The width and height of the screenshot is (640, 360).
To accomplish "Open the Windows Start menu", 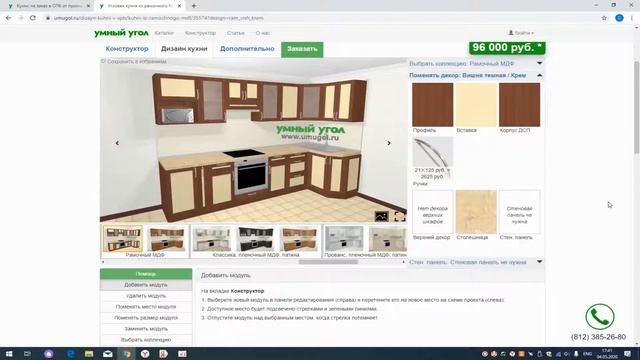I will [x=9, y=354].
